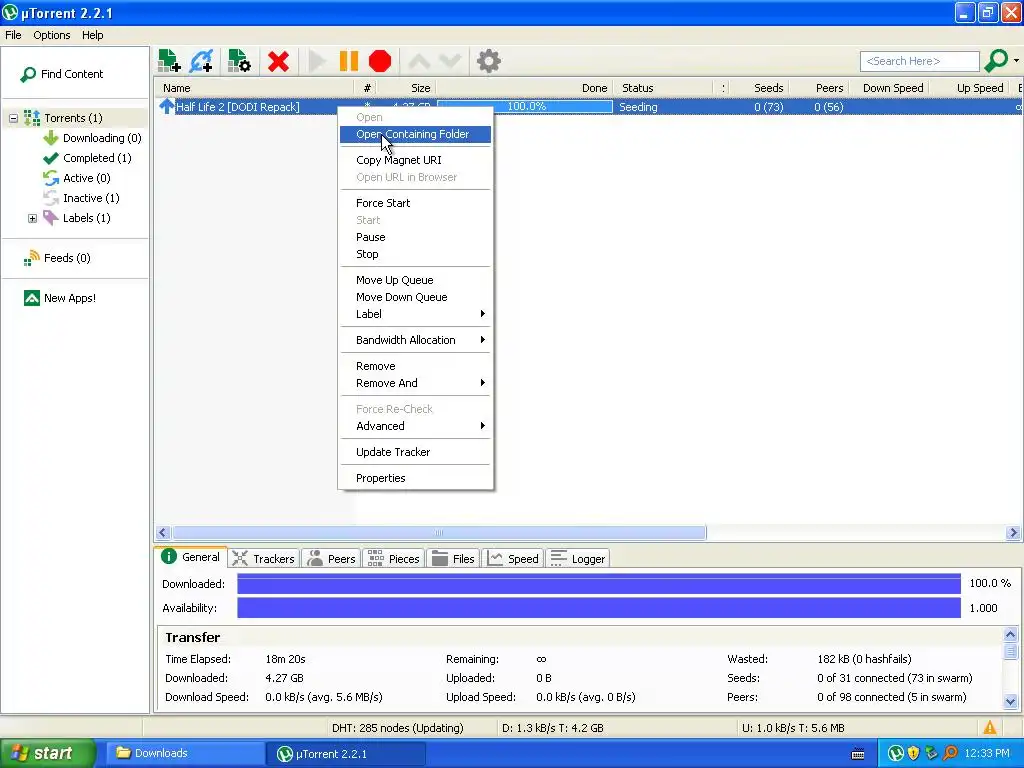Select Labels (1) item
1024x768 pixels.
click(x=77, y=218)
